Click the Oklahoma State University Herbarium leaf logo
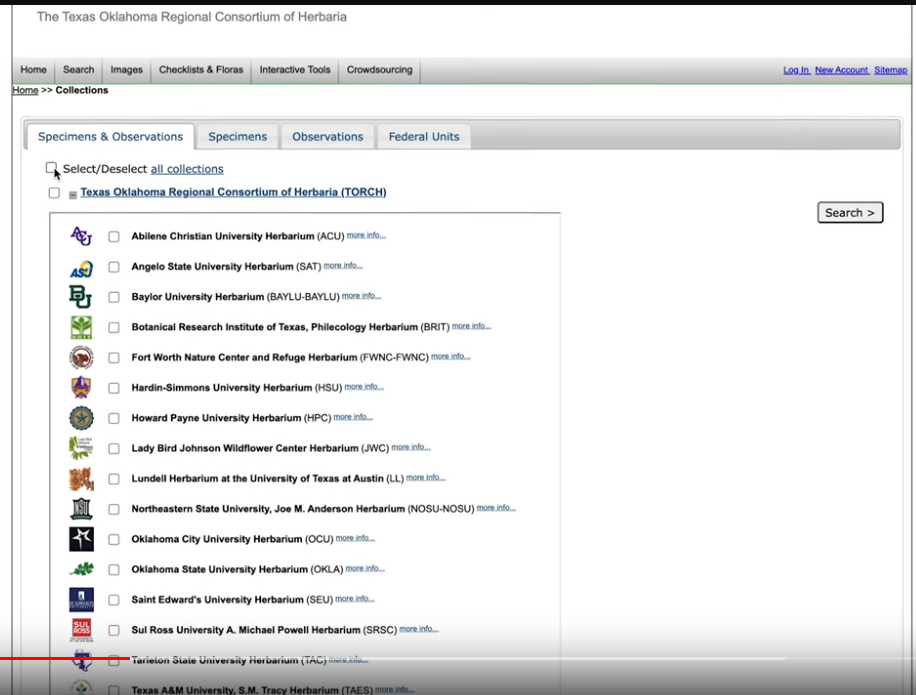Viewport: 916px width, 695px height. (81, 569)
